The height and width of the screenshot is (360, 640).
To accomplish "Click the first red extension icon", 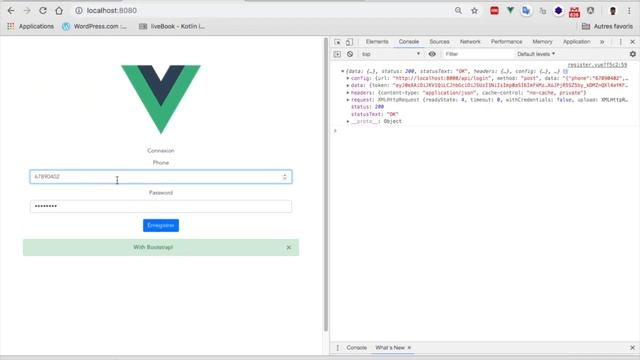I will click(x=494, y=11).
